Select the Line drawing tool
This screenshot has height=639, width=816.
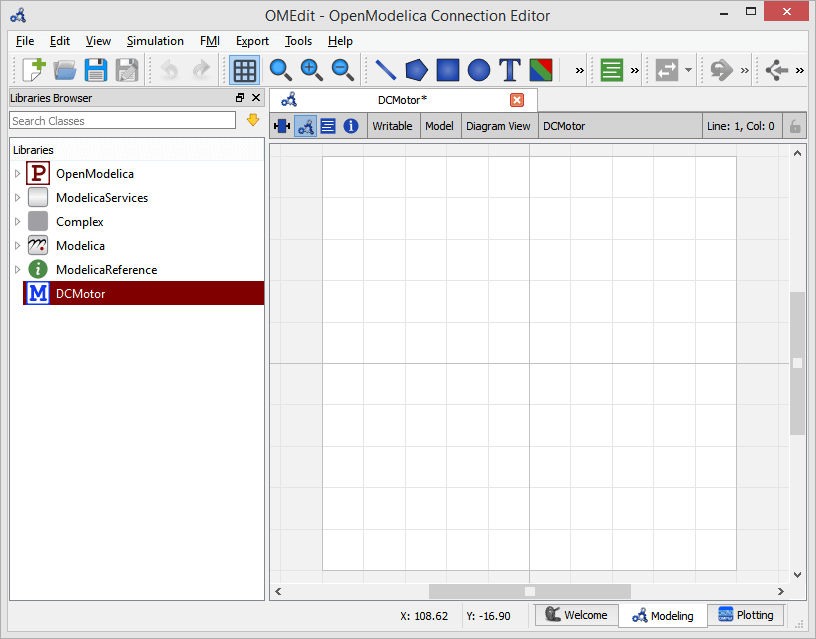point(385,70)
